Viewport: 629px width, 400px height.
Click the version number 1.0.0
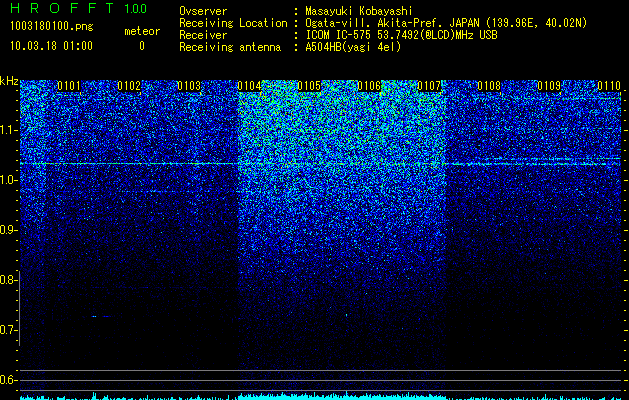pos(136,9)
